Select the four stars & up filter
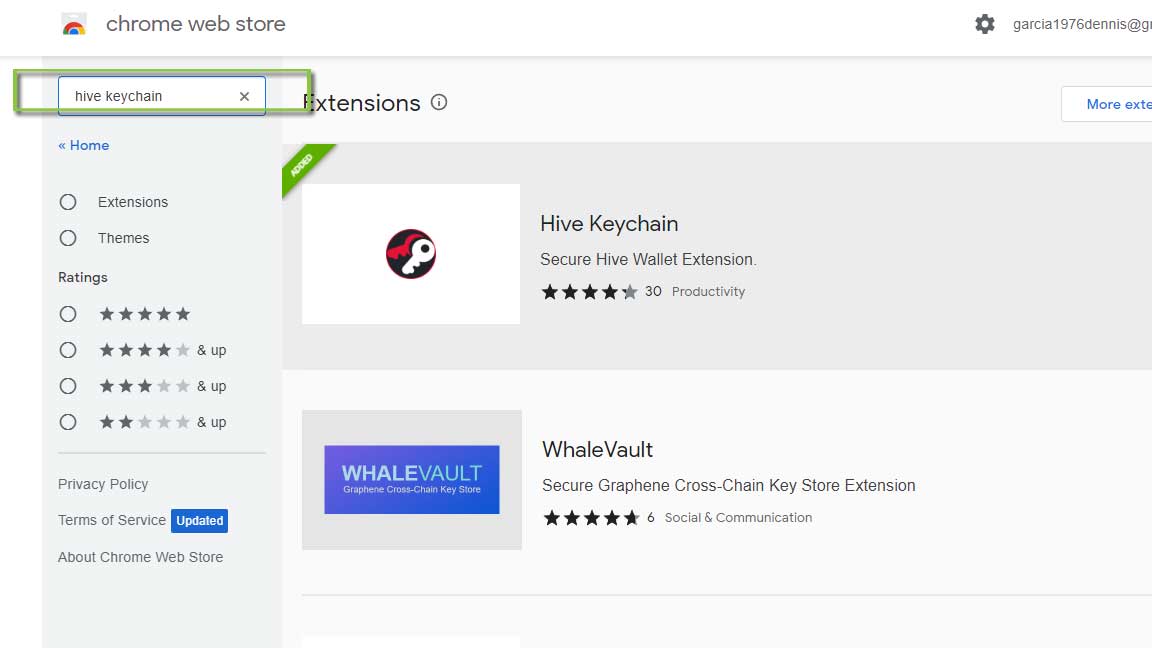This screenshot has height=648, width=1152. click(x=68, y=350)
